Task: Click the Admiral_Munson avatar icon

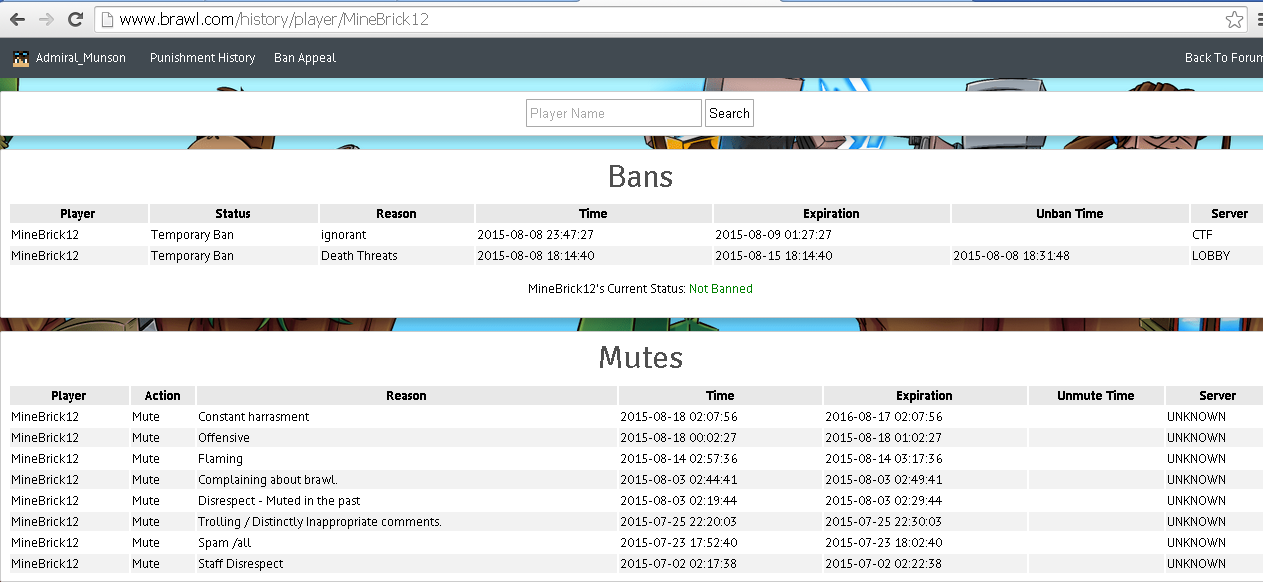Action: pyautogui.click(x=21, y=58)
